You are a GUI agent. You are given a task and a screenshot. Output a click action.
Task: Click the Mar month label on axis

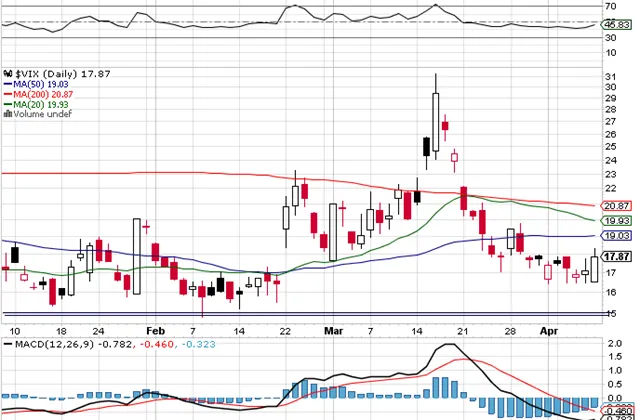(x=333, y=331)
